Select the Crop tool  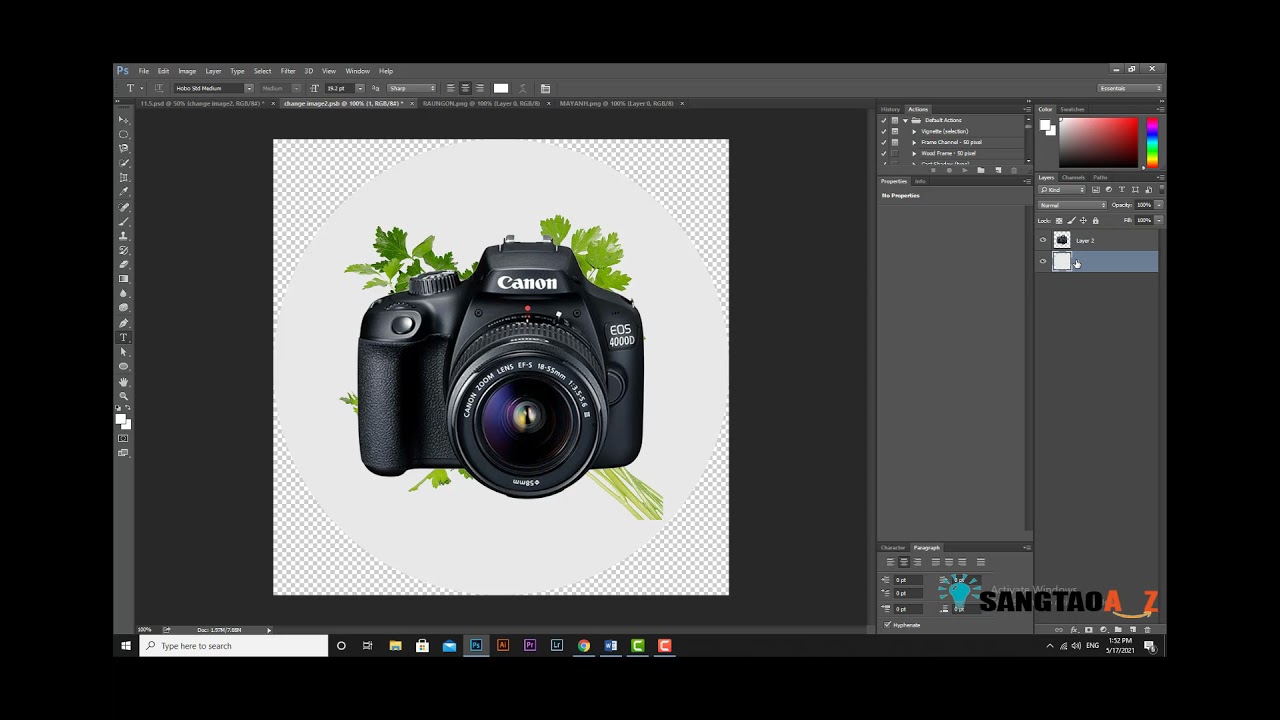[124, 177]
